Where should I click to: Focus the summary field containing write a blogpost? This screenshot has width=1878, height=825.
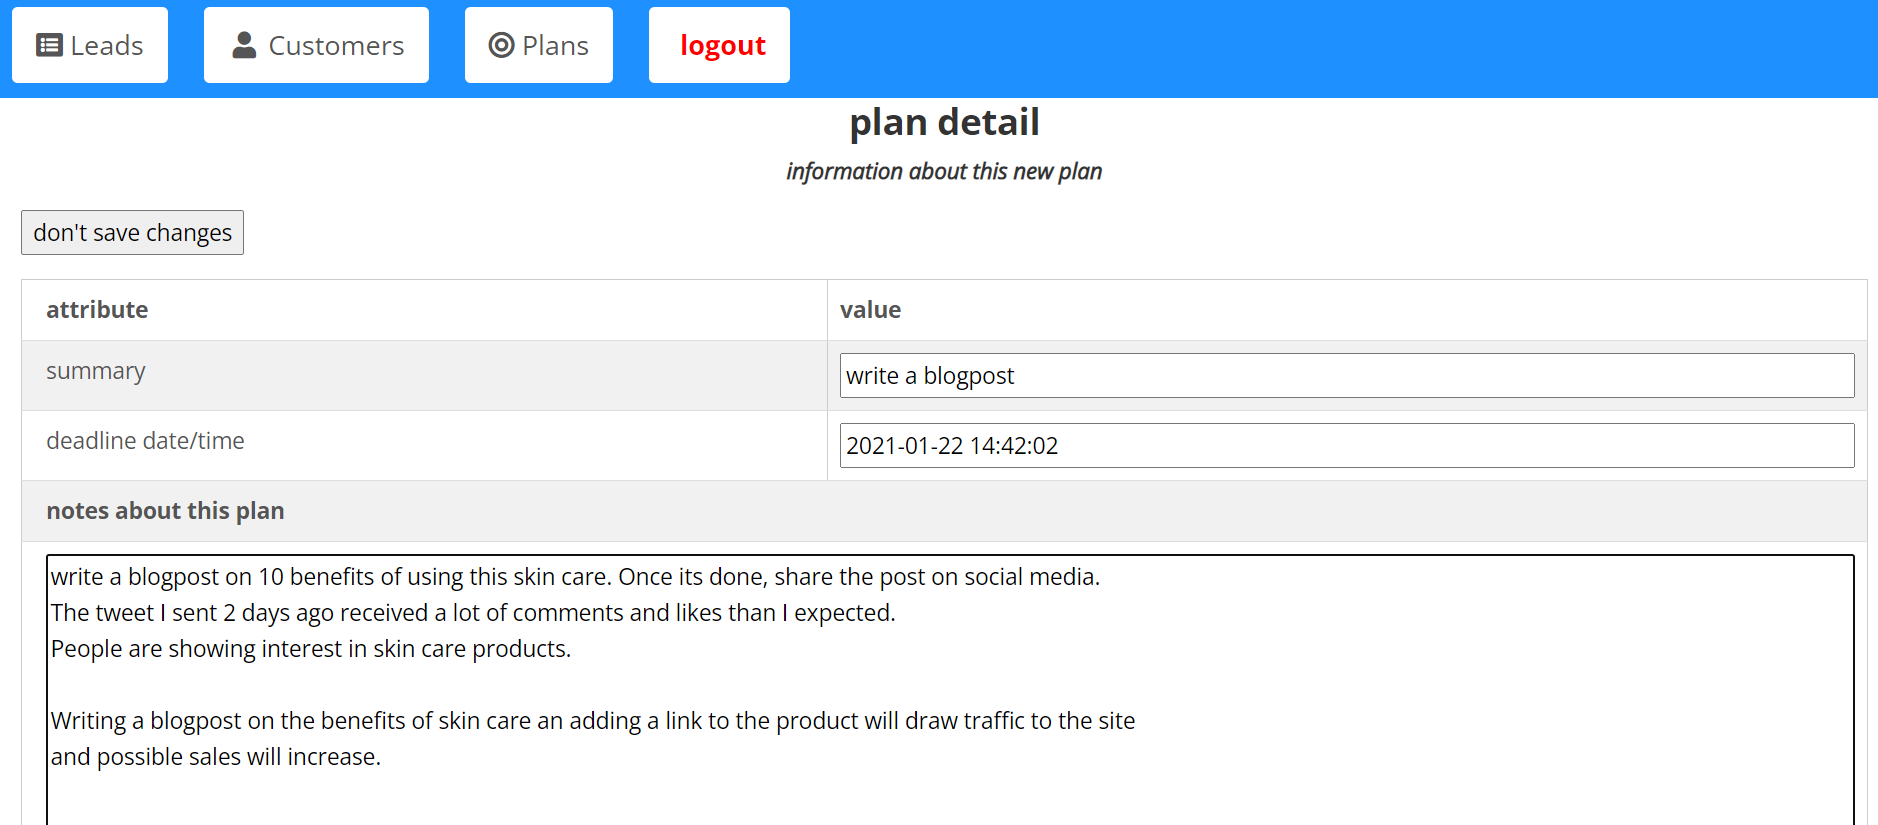(x=1346, y=375)
